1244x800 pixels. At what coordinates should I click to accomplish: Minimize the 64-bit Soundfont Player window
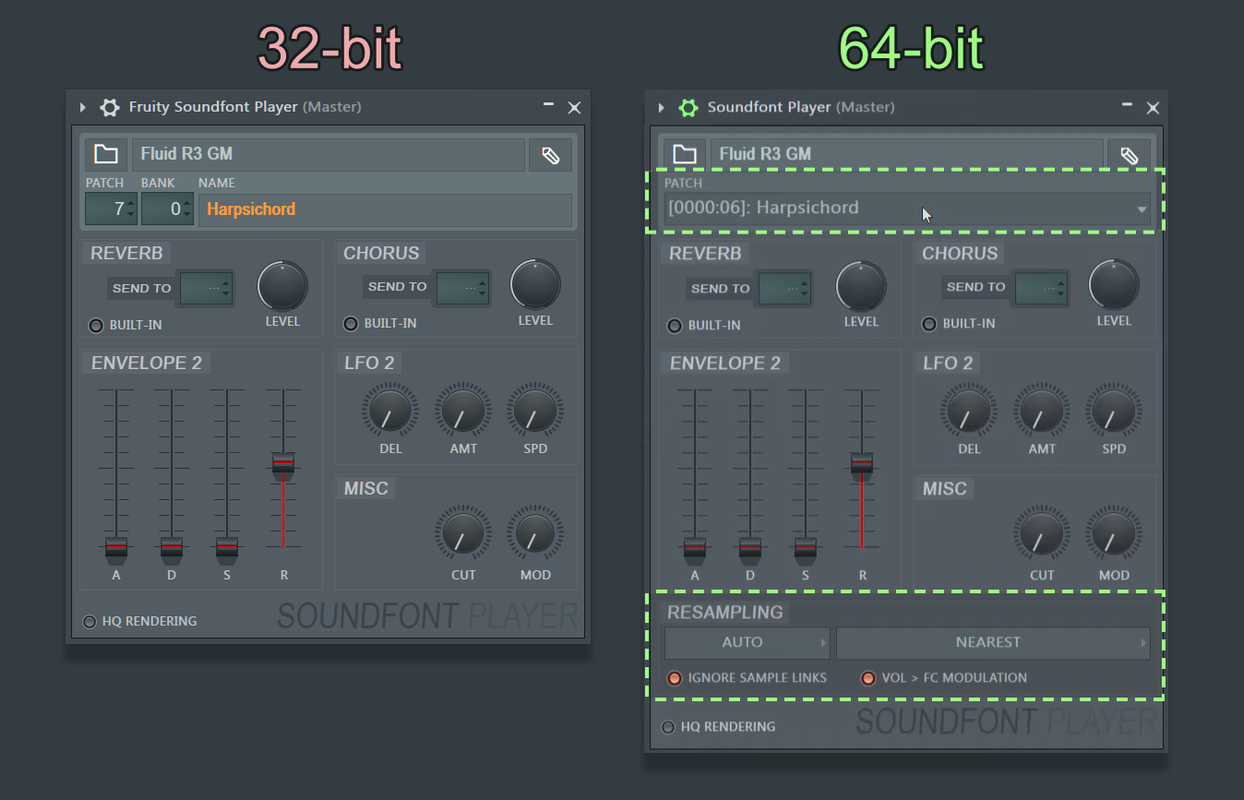tap(1127, 104)
